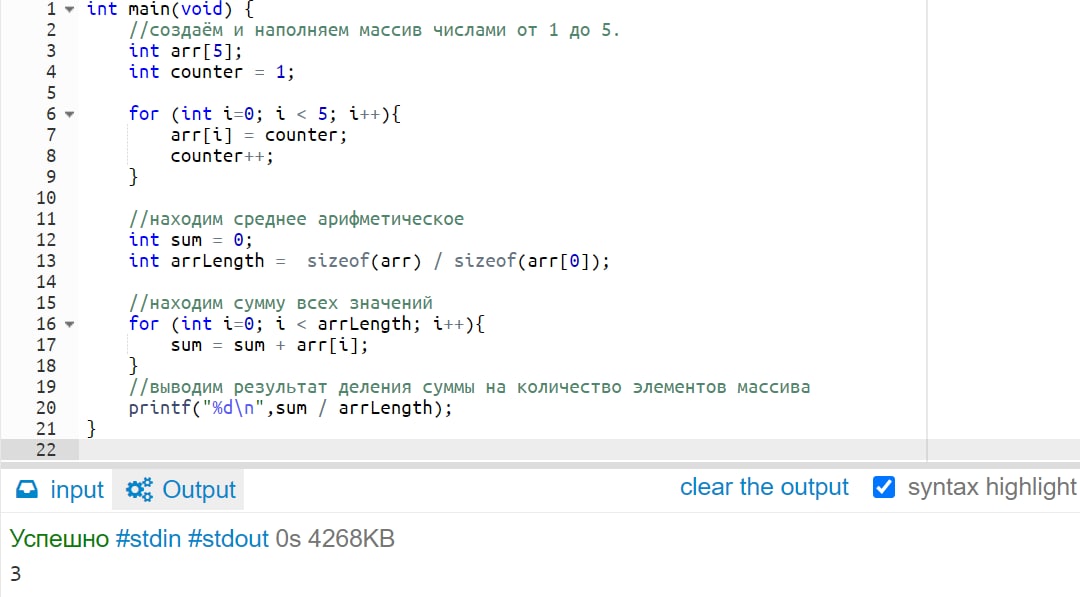Click the int counter = 1; line
This screenshot has width=1080, height=597.
tap(211, 72)
